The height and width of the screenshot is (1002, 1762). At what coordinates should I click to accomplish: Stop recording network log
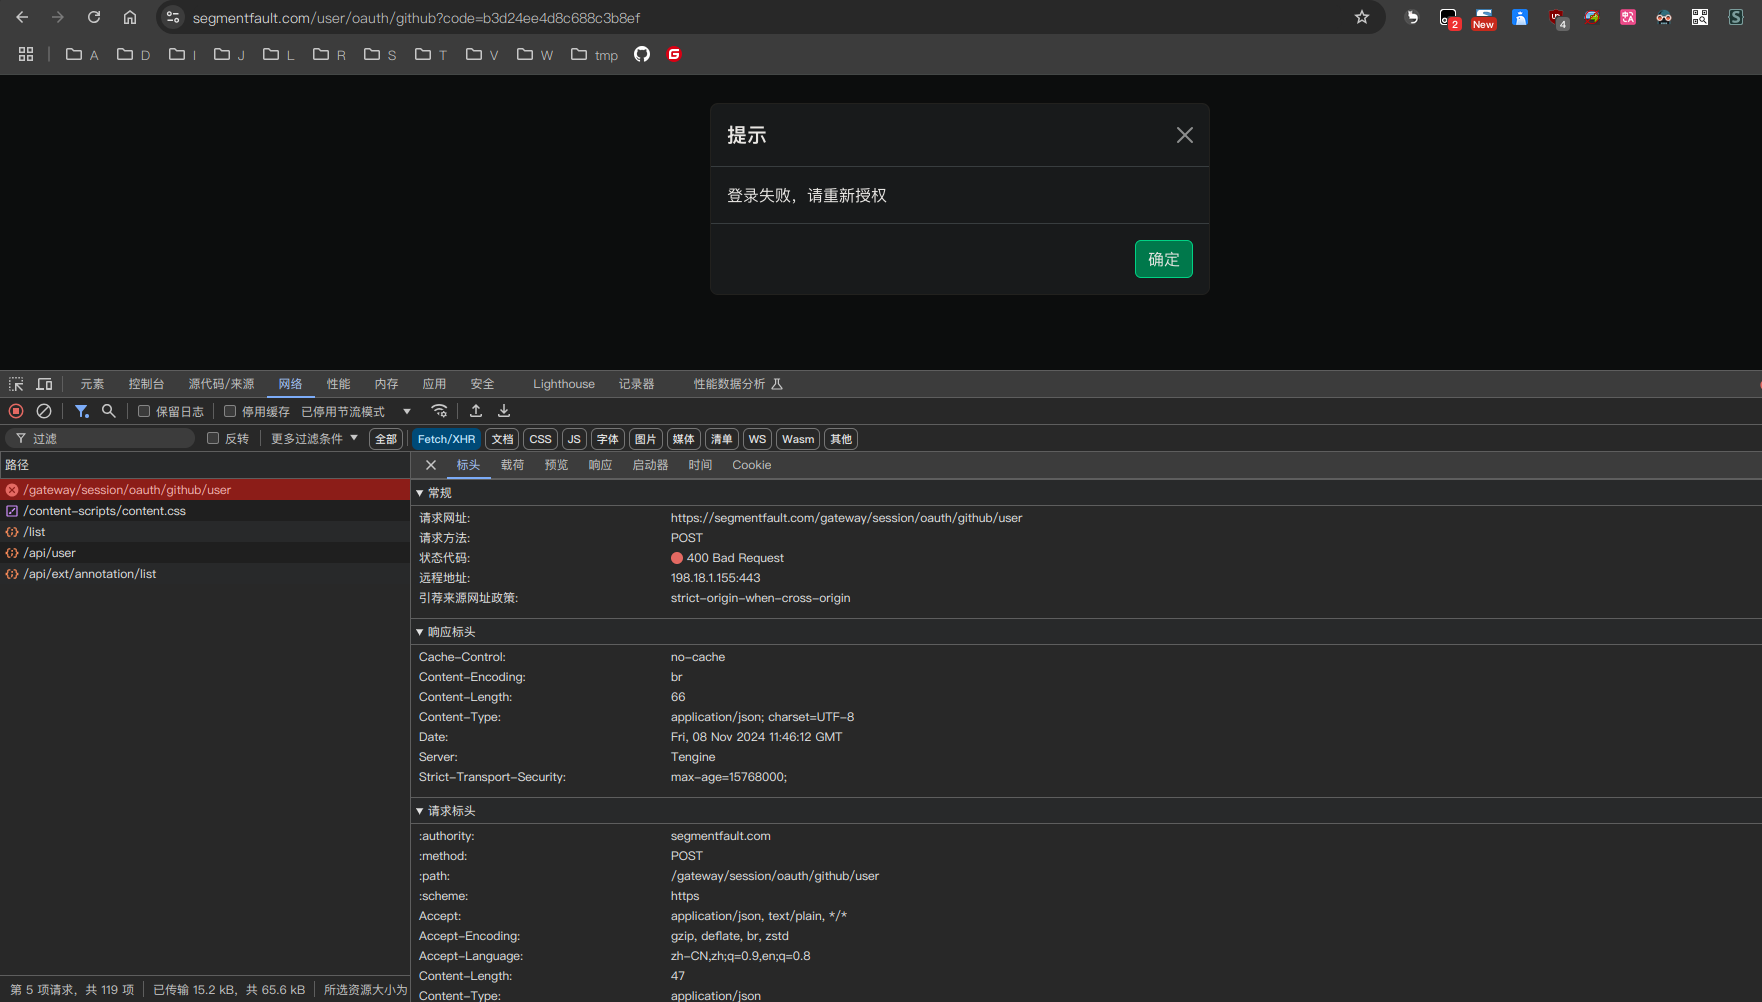(x=16, y=411)
